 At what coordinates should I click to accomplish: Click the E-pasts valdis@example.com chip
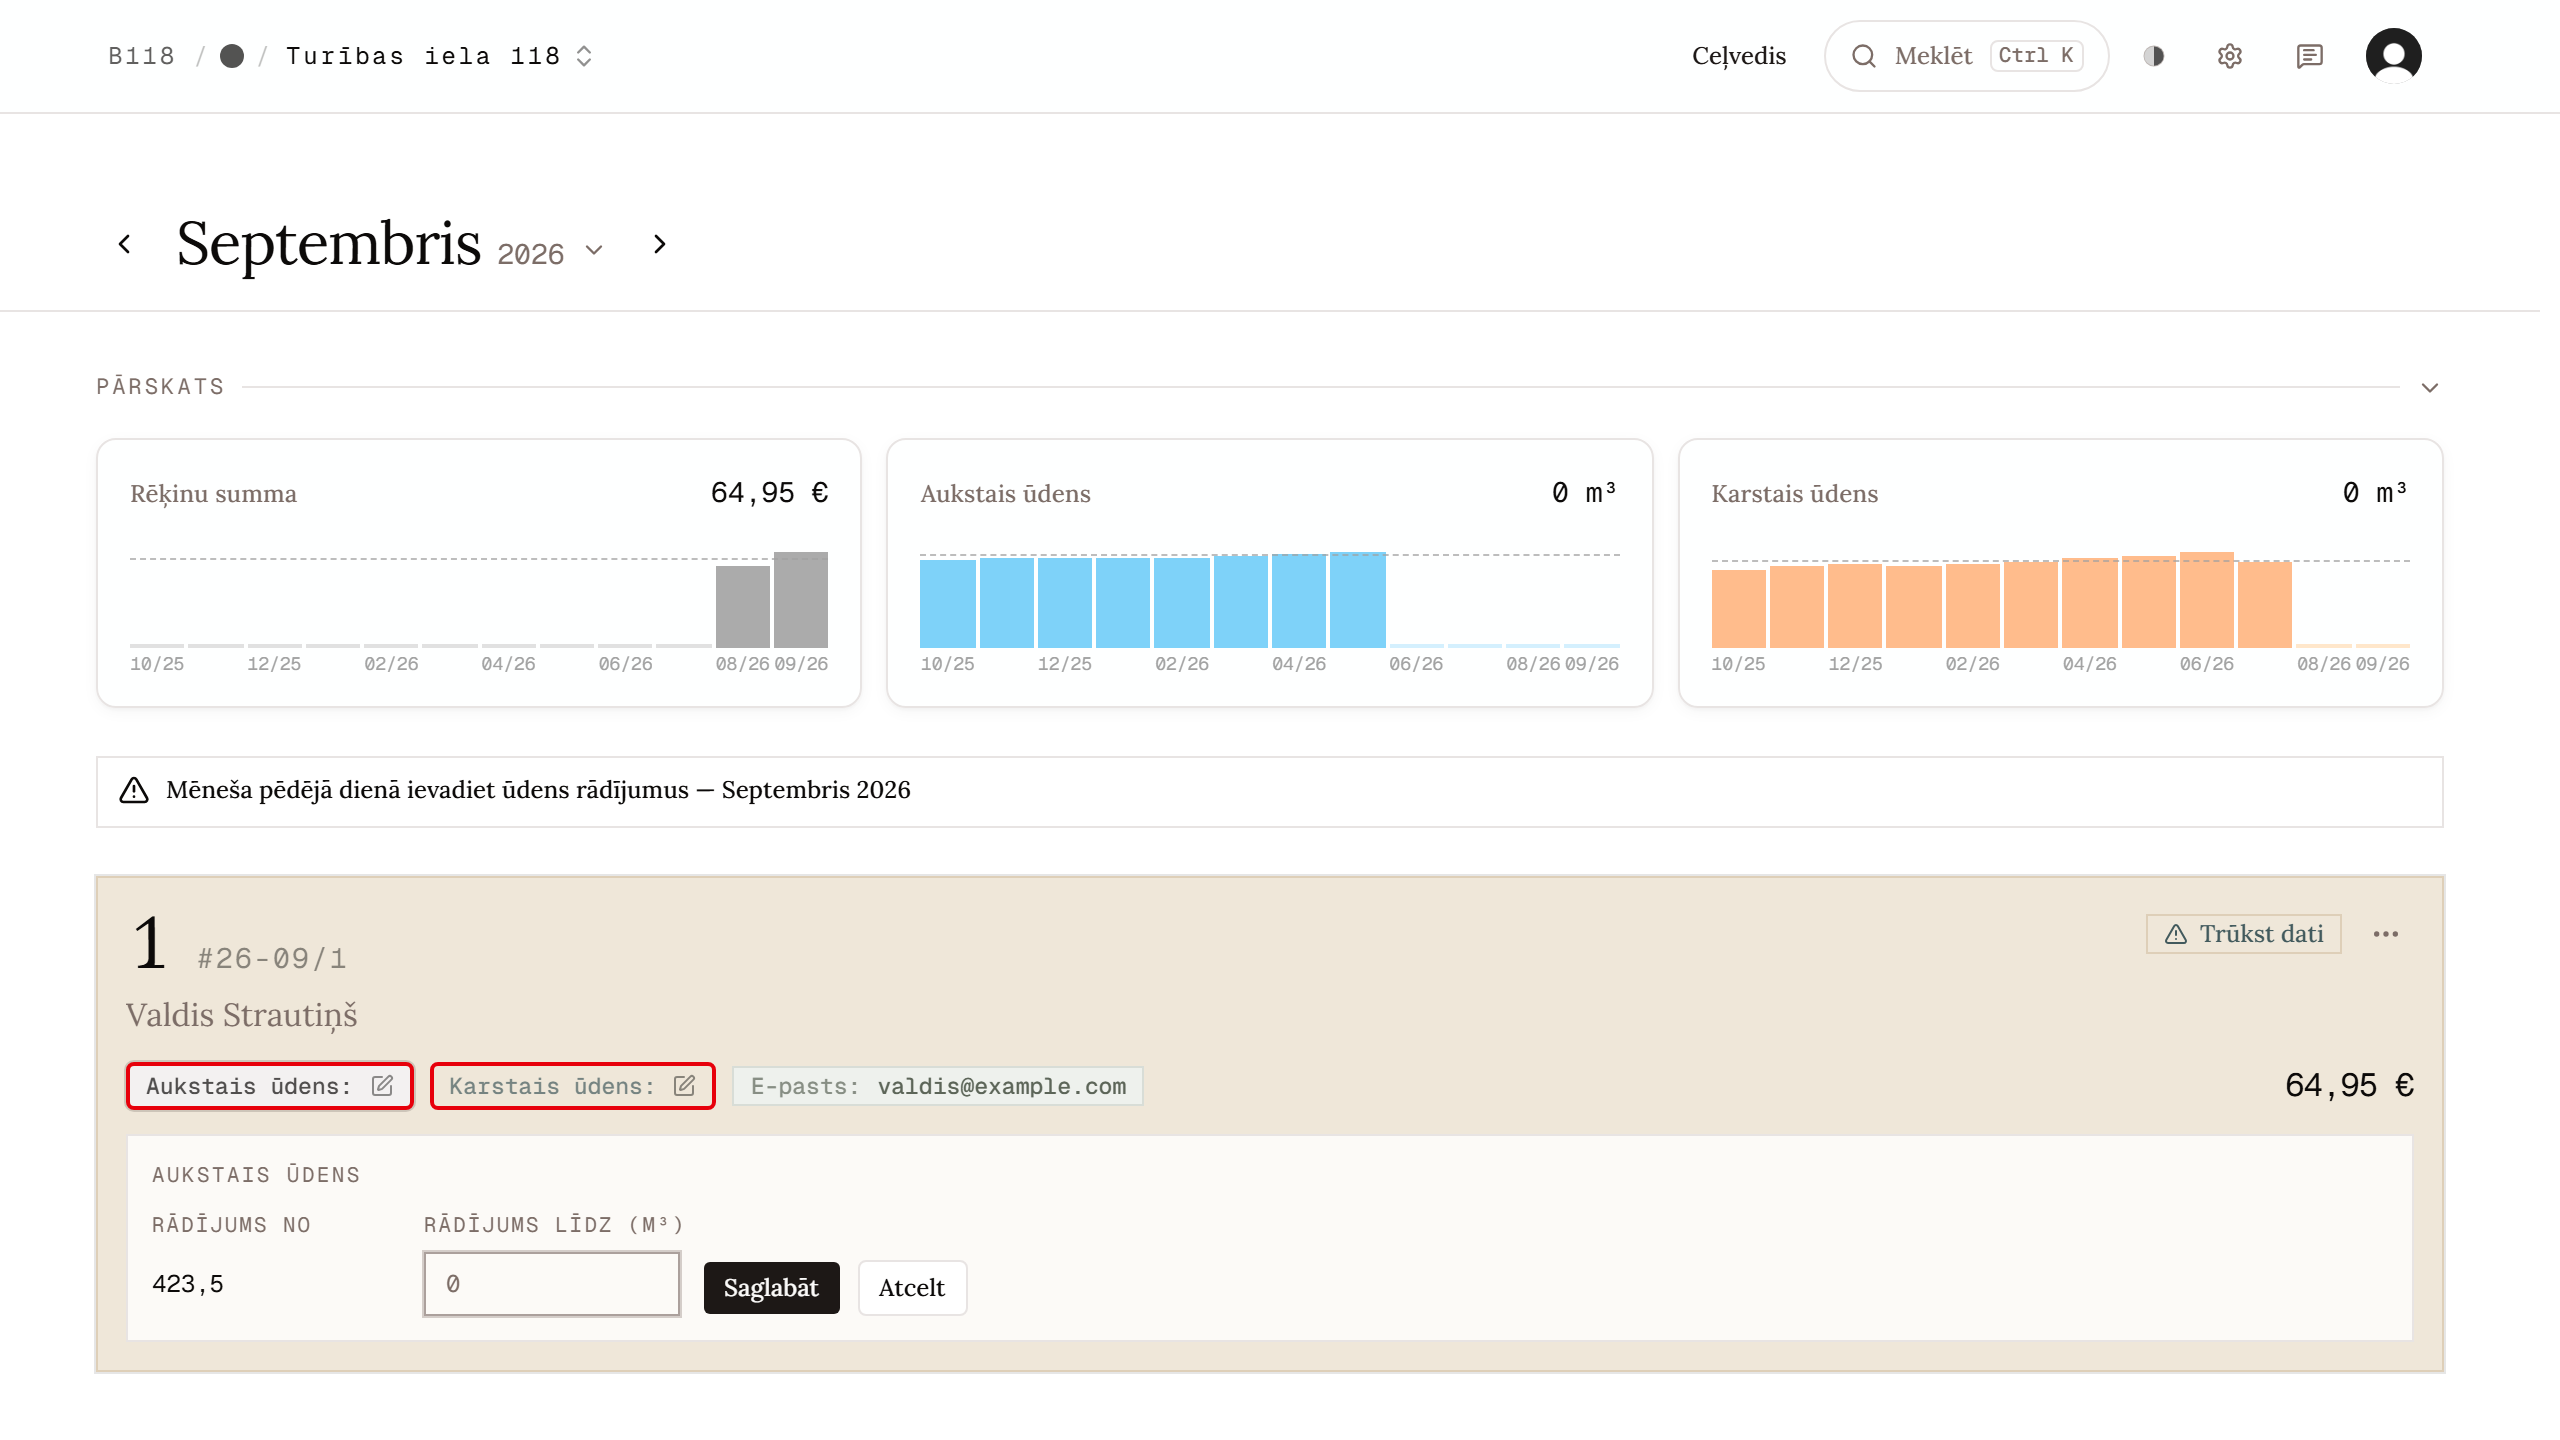(938, 1086)
